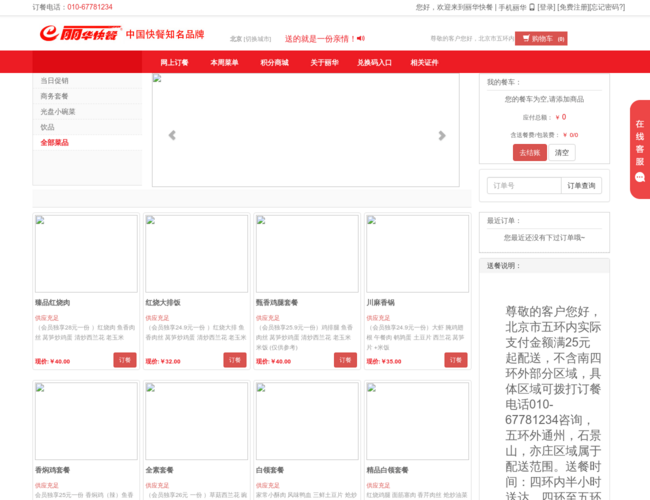Select the 商务套餐 category
650x500 pixels.
click(x=55, y=97)
